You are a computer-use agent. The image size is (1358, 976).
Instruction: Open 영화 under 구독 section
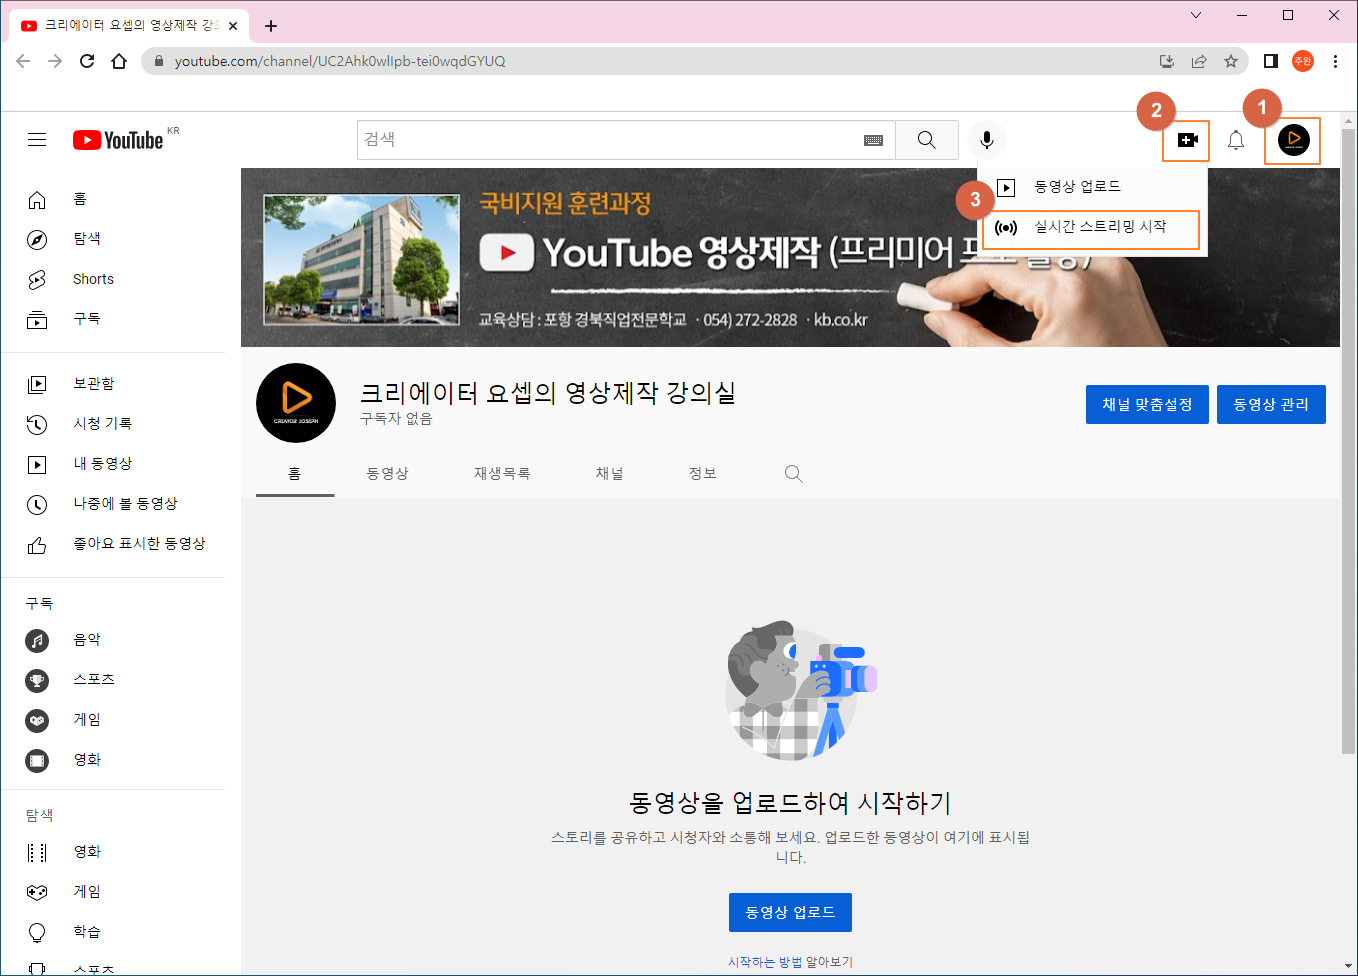[113, 760]
